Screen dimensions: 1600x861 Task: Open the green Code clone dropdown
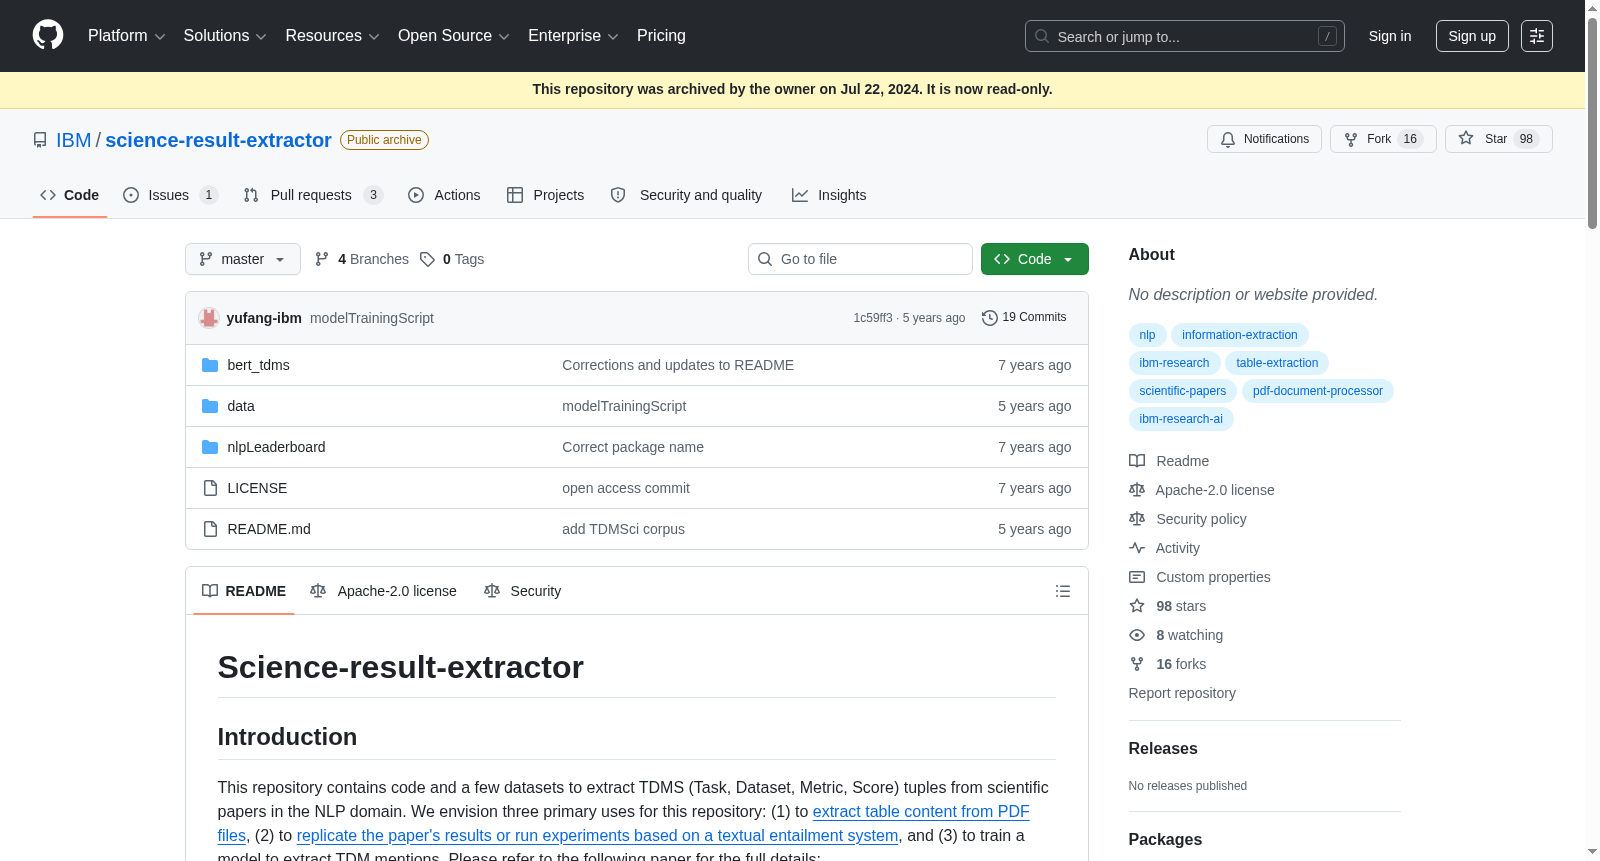coord(1034,259)
